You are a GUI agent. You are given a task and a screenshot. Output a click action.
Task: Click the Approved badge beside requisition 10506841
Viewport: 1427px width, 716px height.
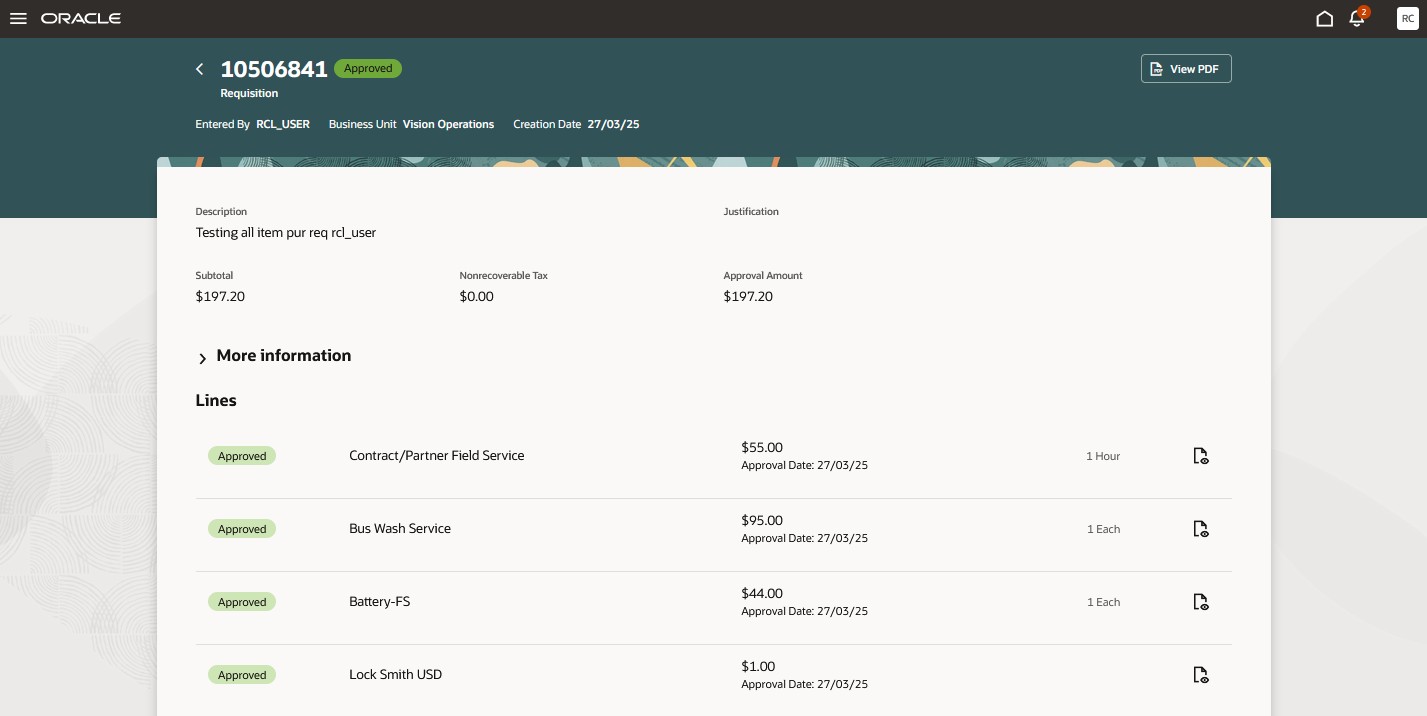point(368,68)
